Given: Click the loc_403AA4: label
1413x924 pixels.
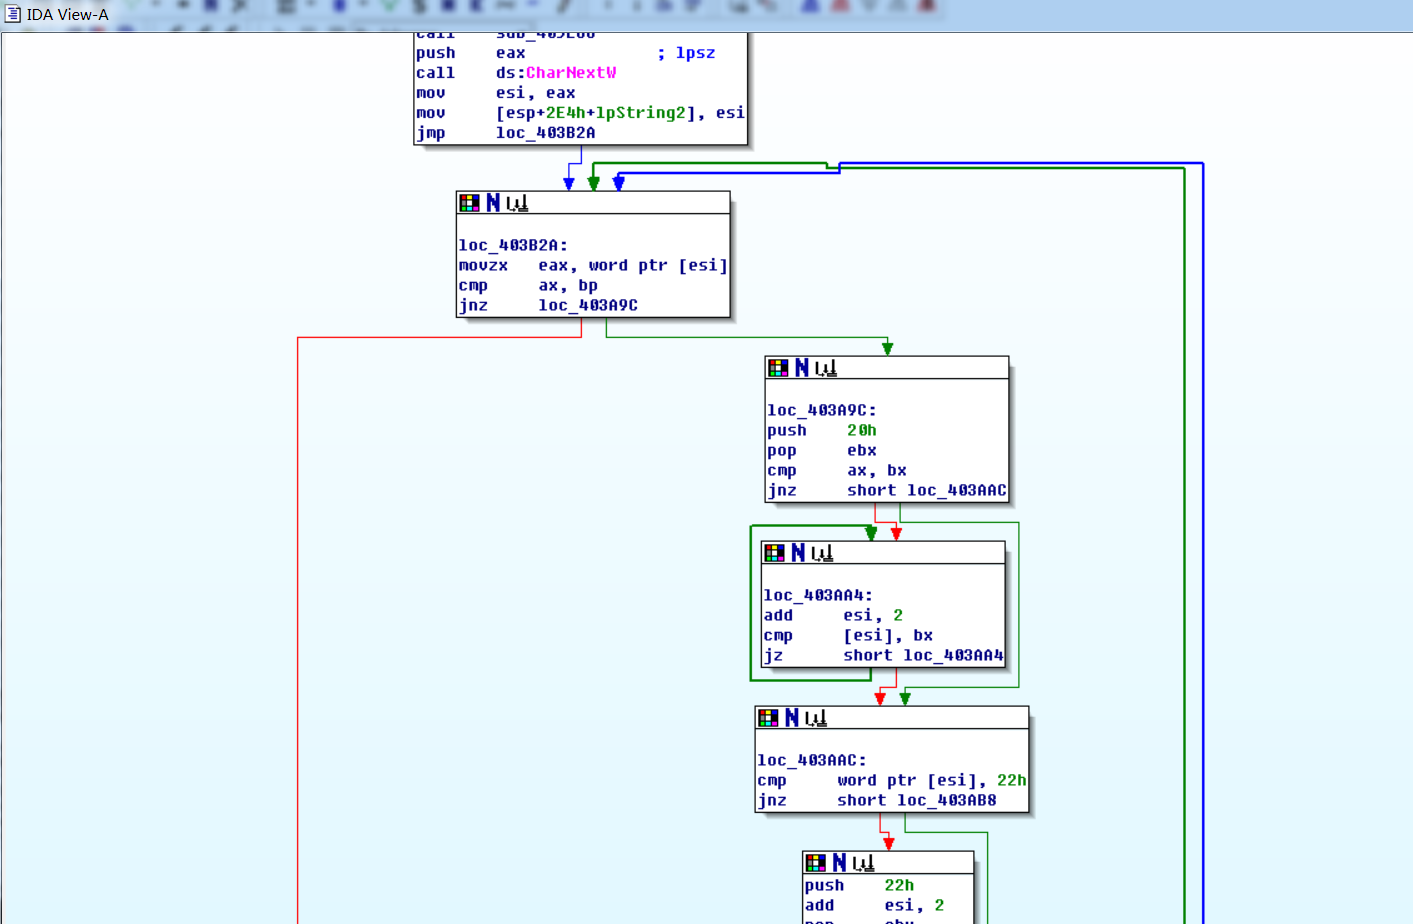Looking at the screenshot, I should tap(818, 595).
